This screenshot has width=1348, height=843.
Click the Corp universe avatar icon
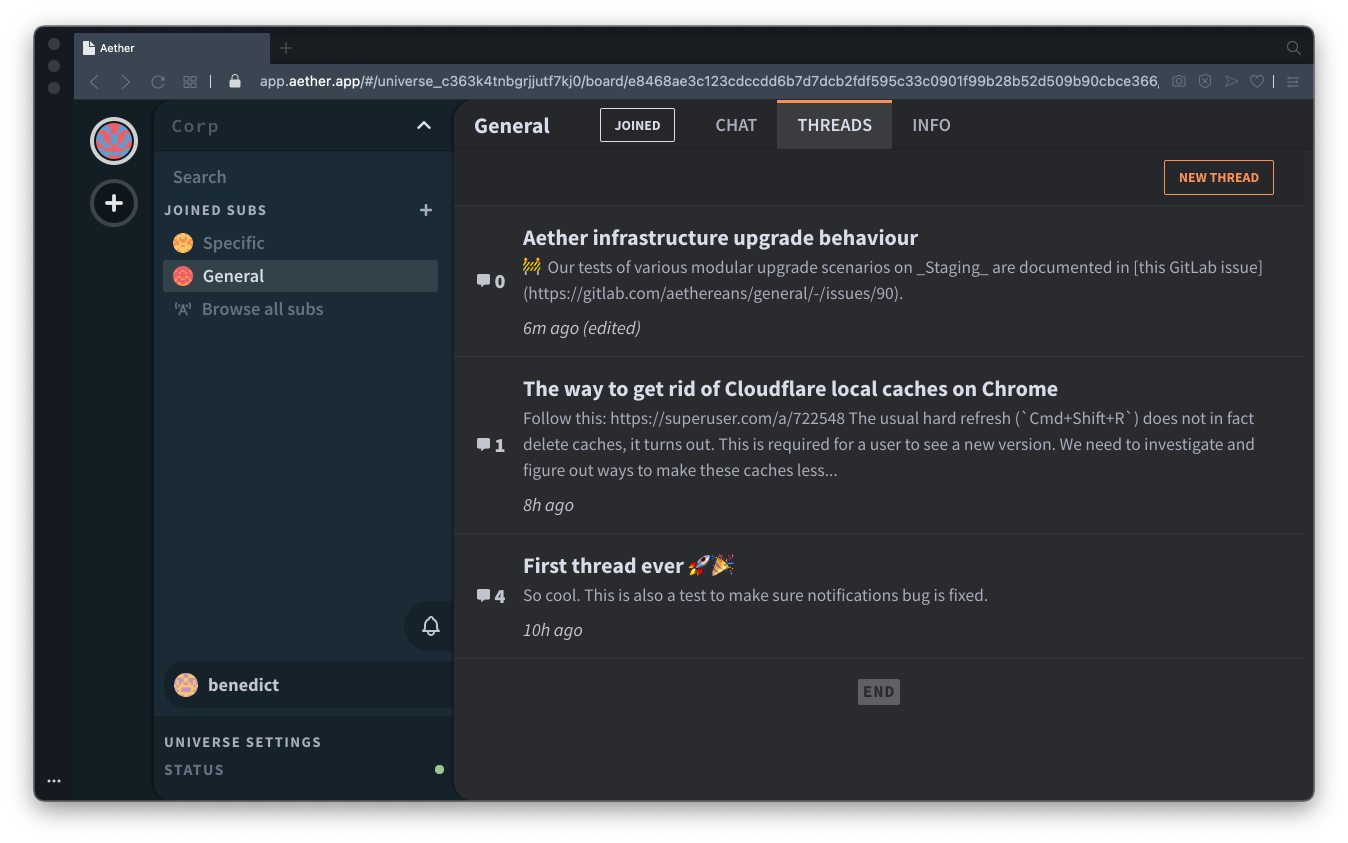point(114,141)
